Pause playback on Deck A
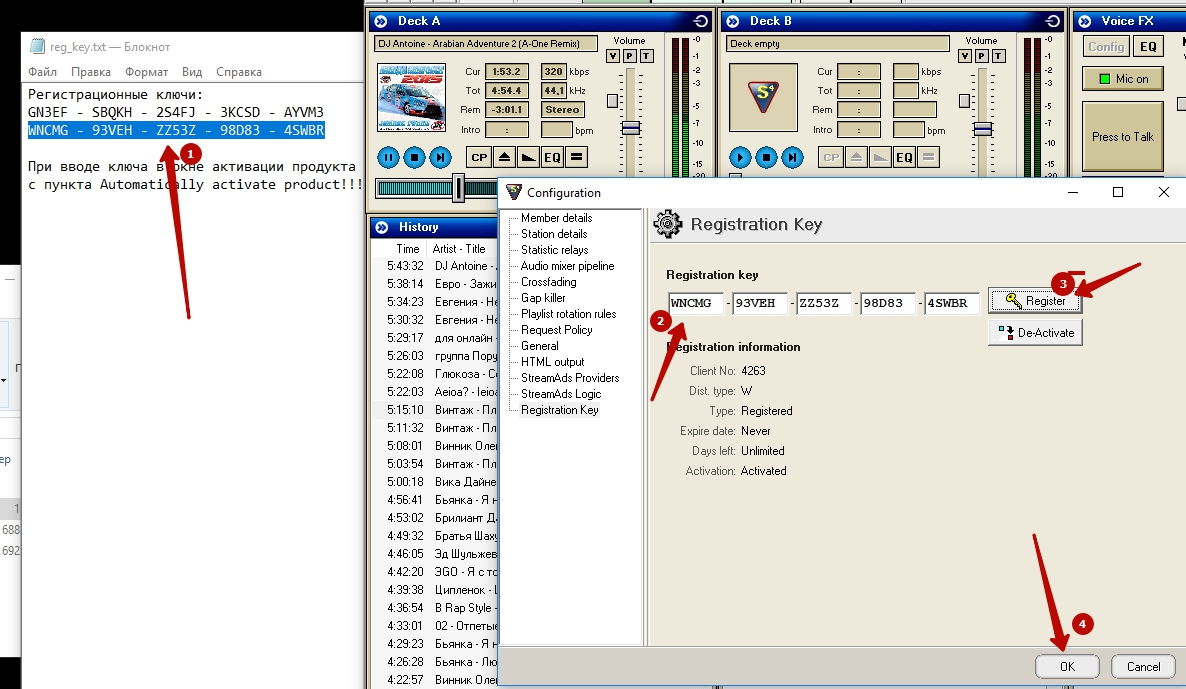 388,157
